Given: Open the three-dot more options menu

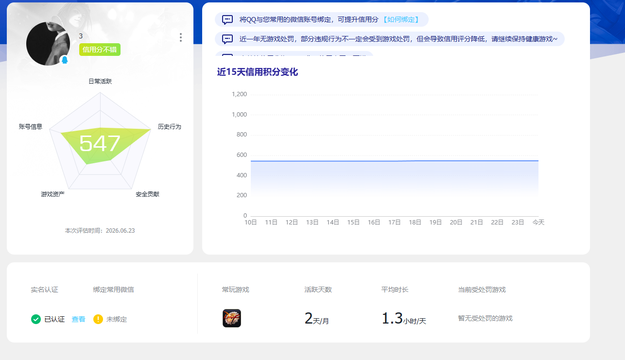Looking at the screenshot, I should 181,37.
